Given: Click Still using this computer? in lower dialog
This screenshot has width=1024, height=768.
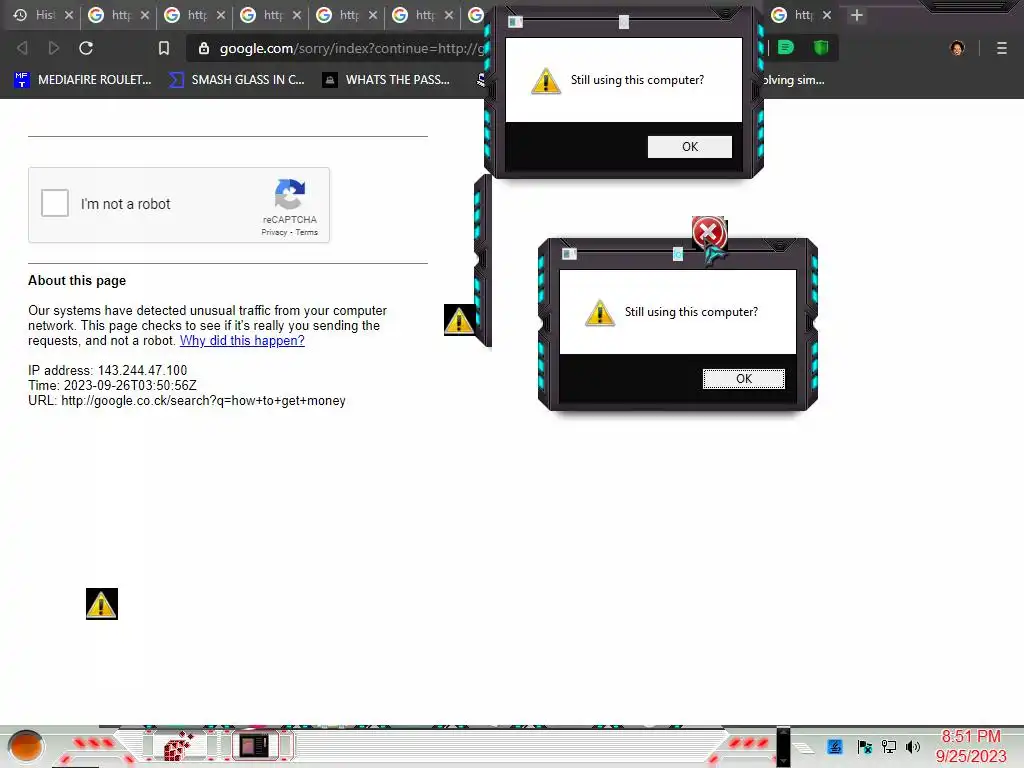Looking at the screenshot, I should (x=692, y=312).
